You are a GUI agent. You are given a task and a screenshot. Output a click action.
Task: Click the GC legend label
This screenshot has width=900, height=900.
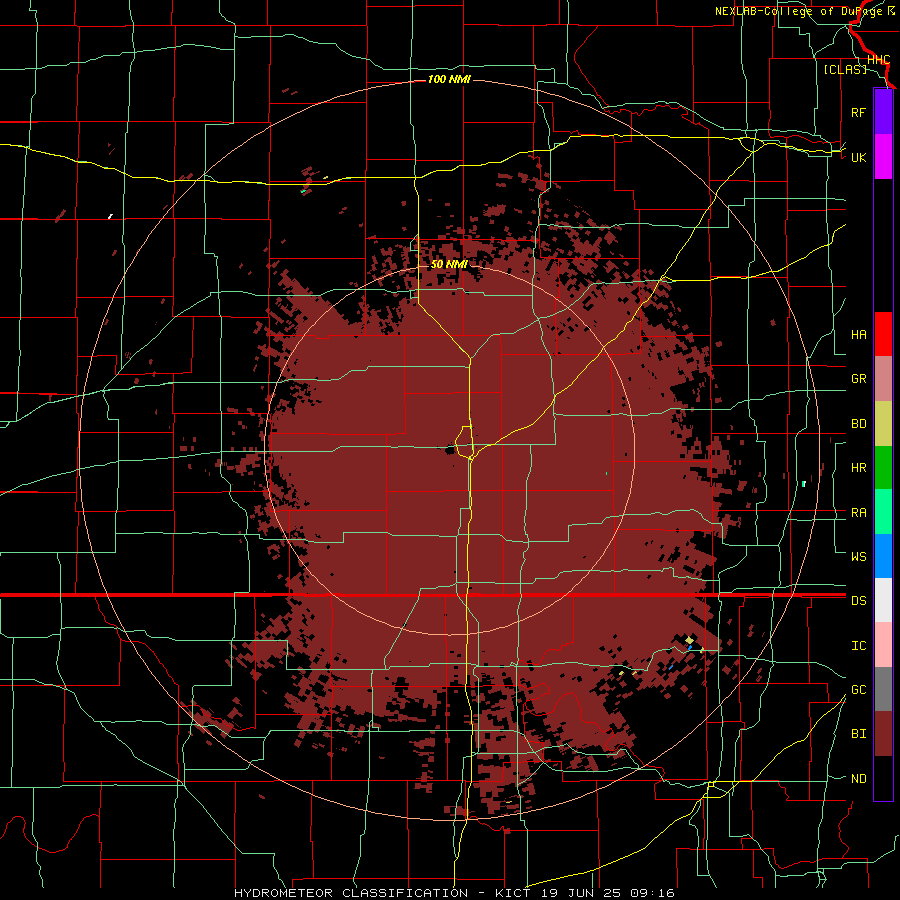(858, 690)
